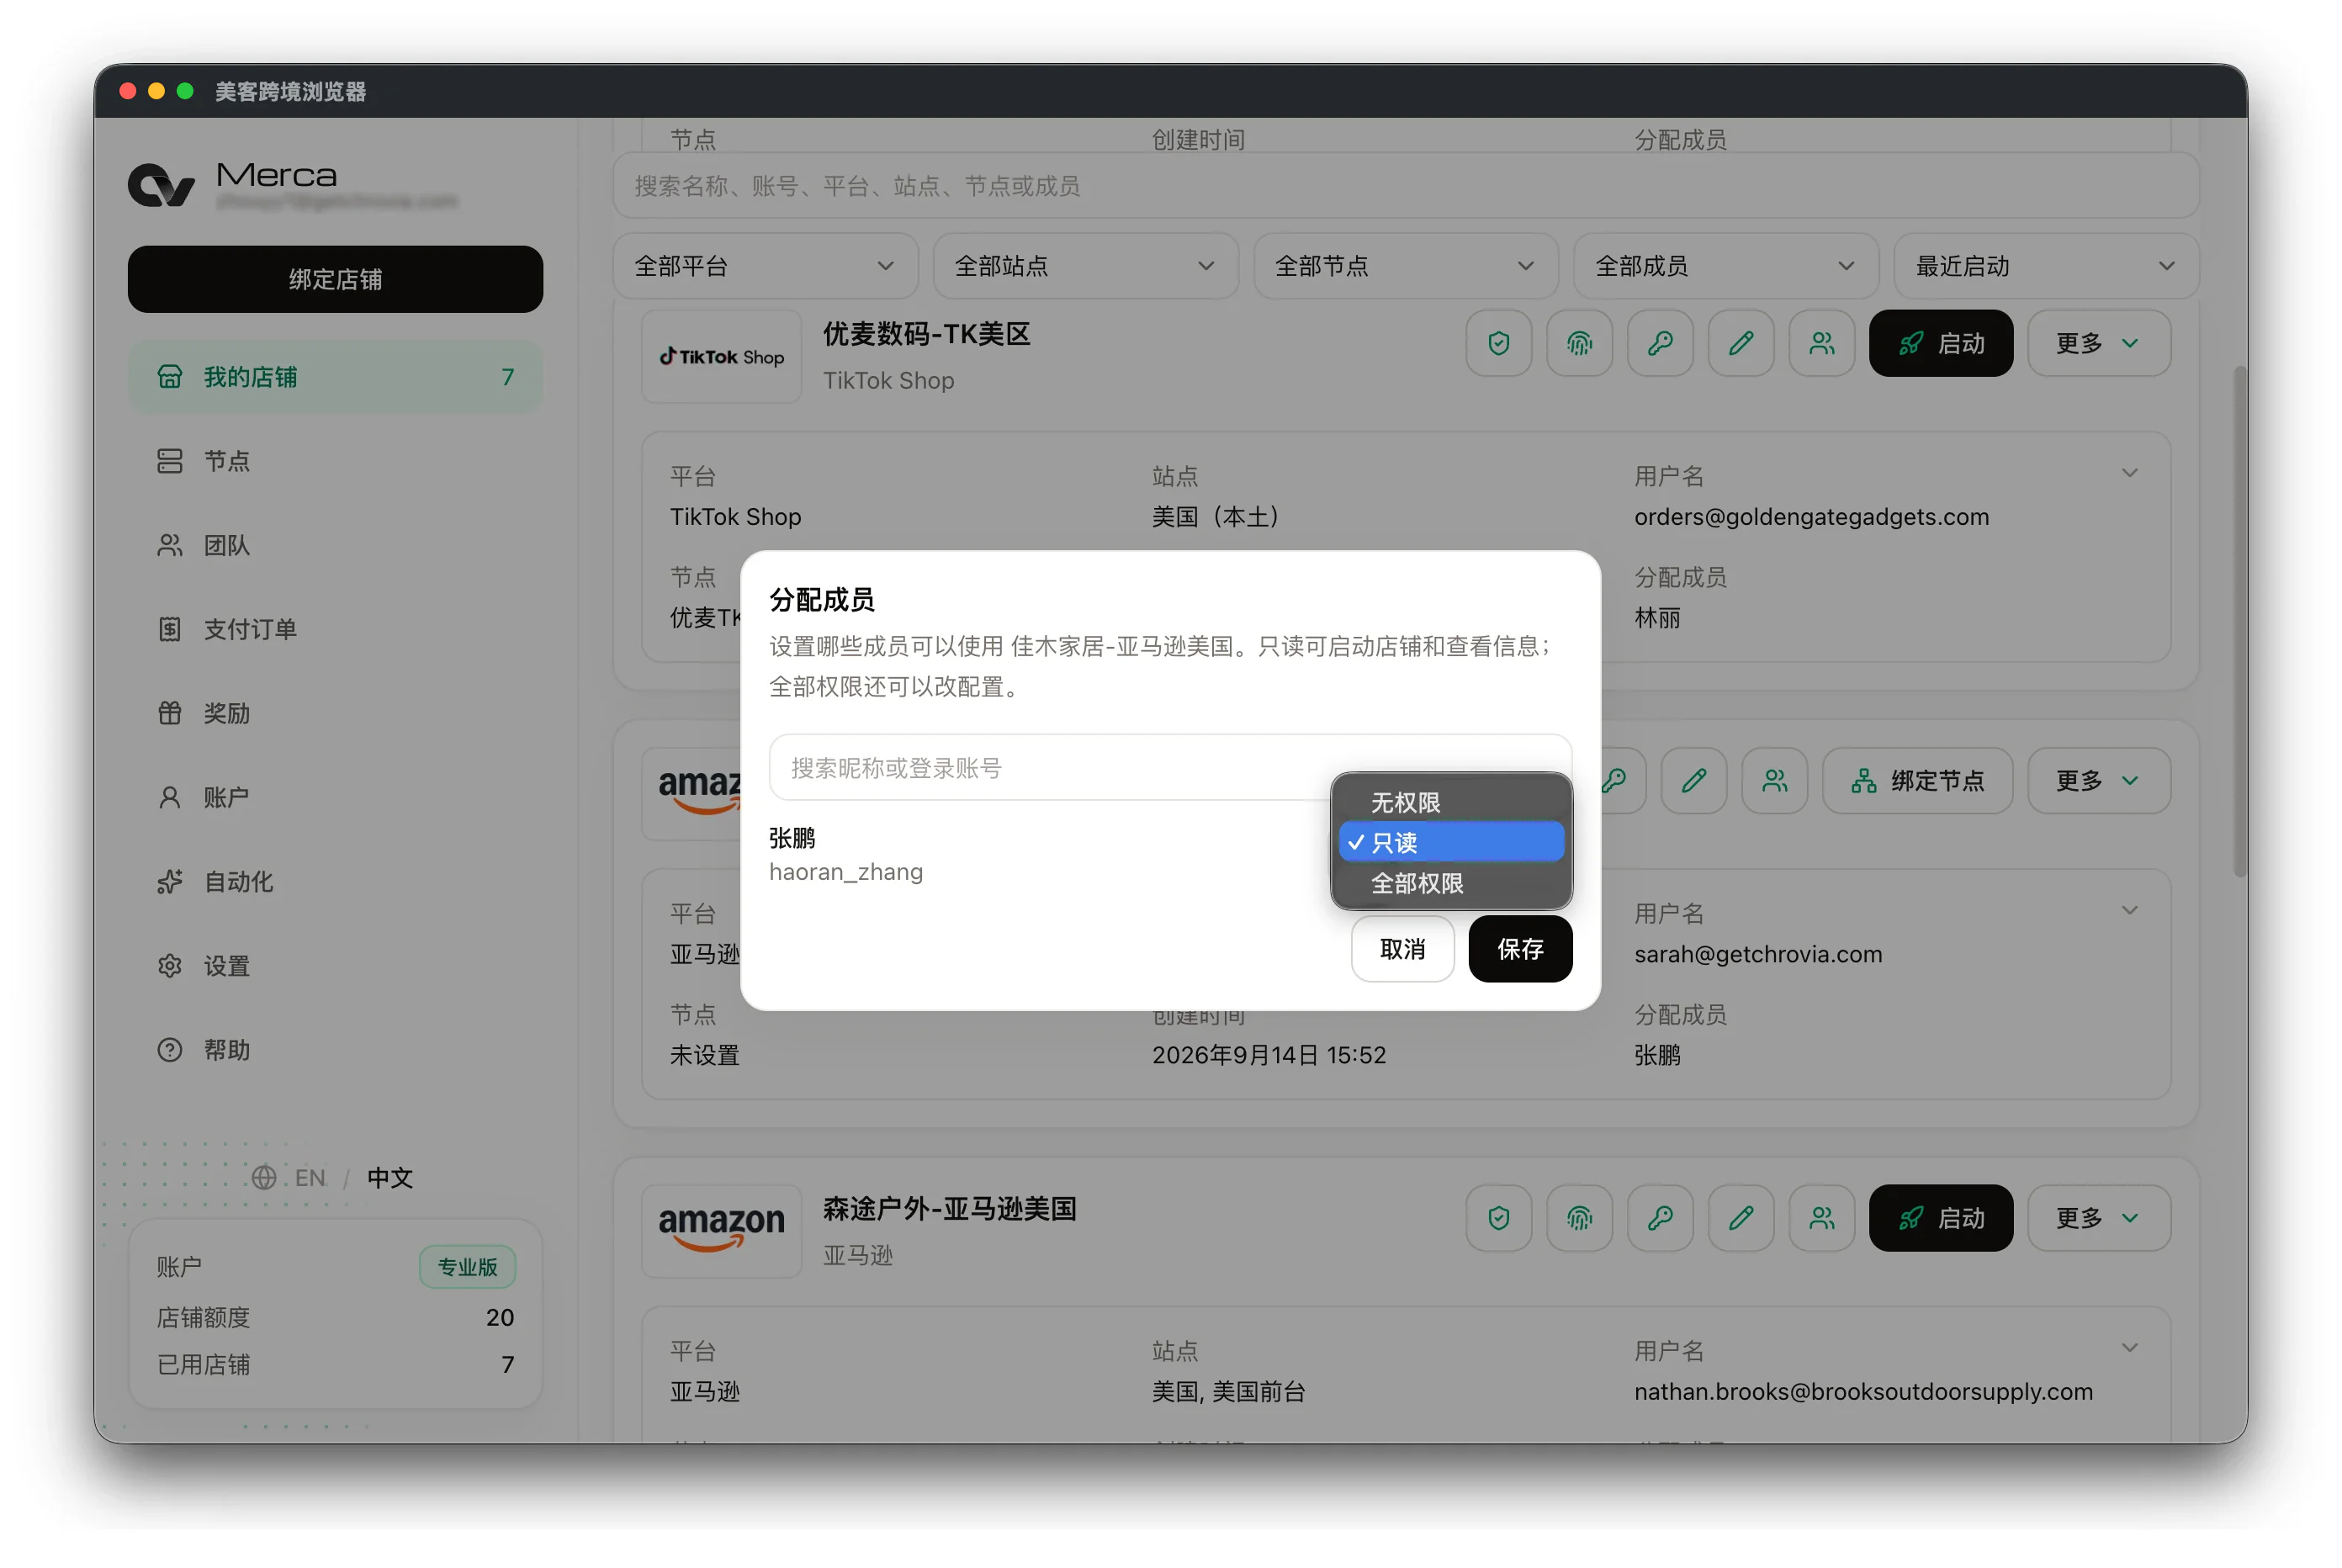Screen dimensions: 2342x1568
Task: Open 节点 in the sidebar
Action: 335,461
